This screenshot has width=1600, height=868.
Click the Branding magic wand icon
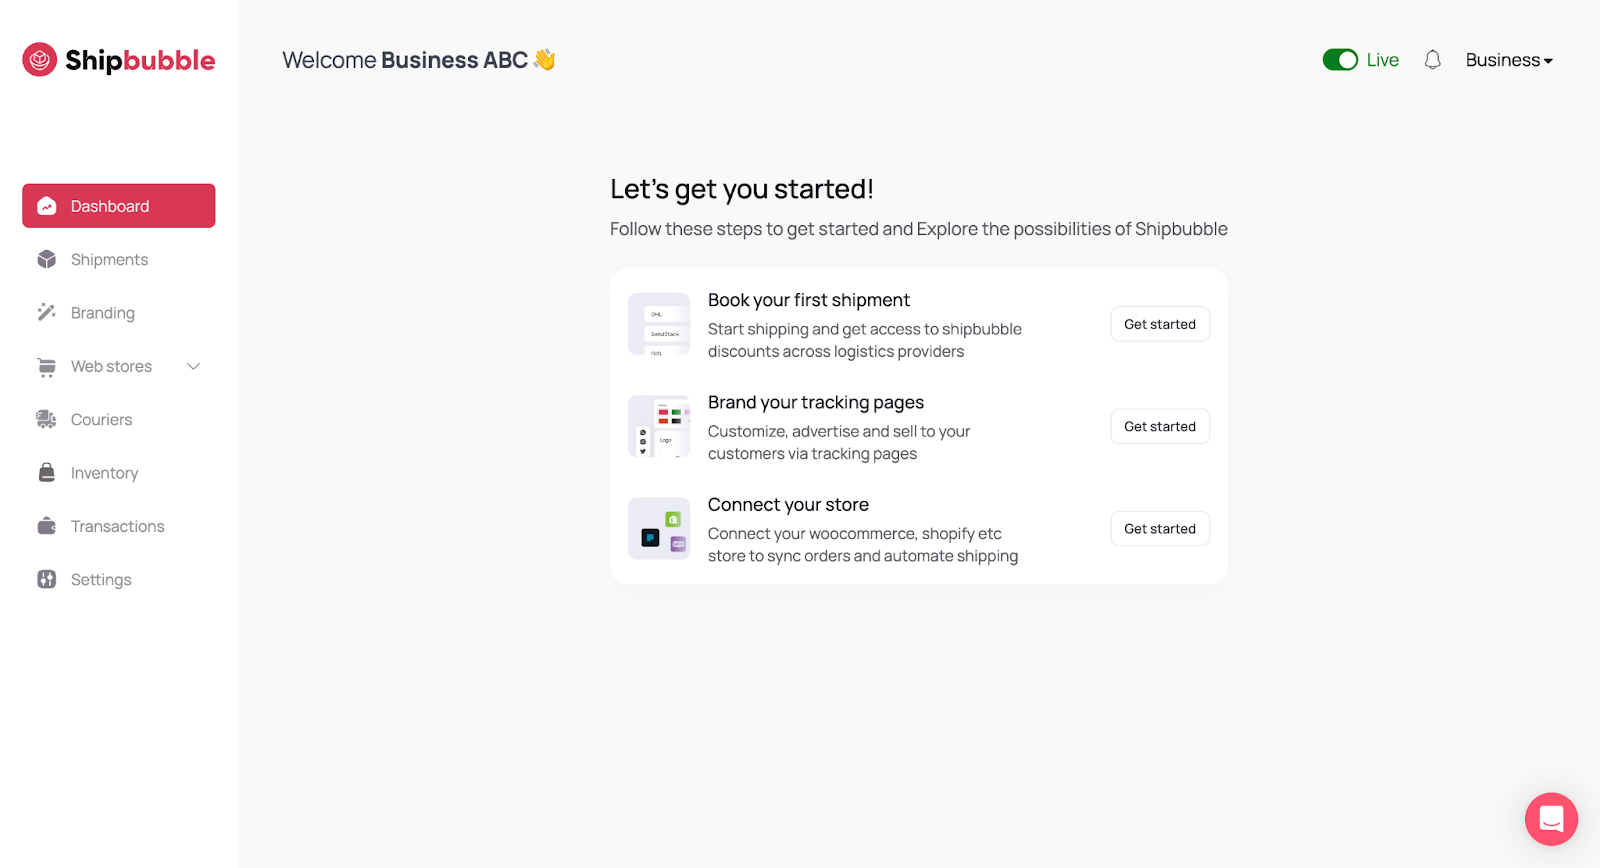(x=47, y=312)
